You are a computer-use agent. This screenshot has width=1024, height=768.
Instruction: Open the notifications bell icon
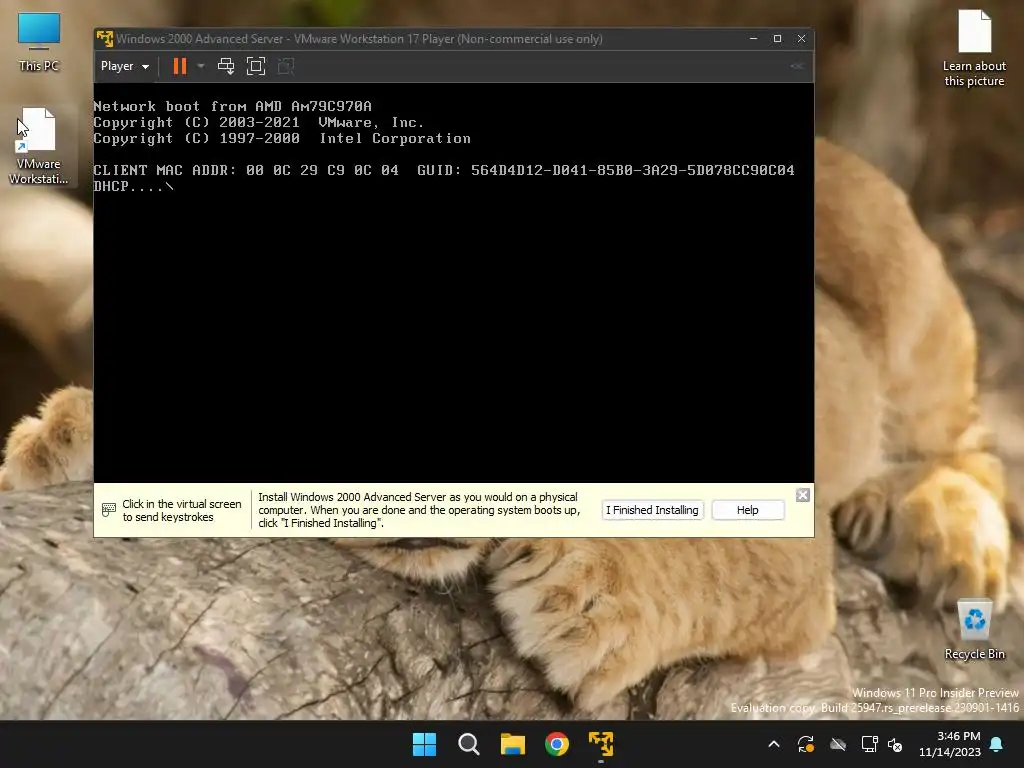pos(997,744)
